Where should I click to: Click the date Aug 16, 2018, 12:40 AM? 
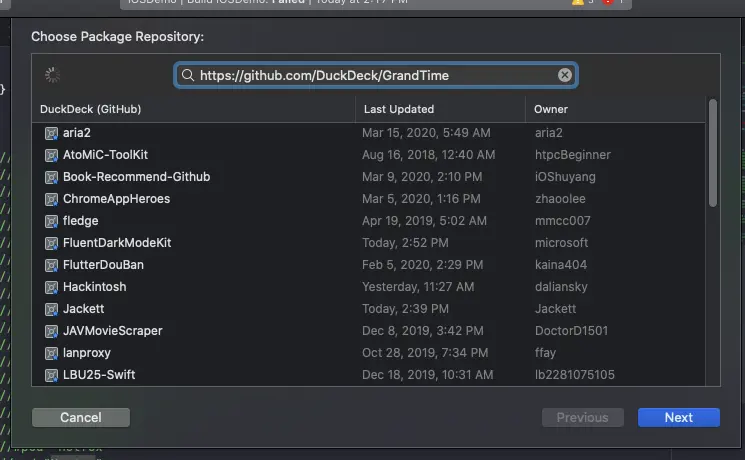pos(429,154)
